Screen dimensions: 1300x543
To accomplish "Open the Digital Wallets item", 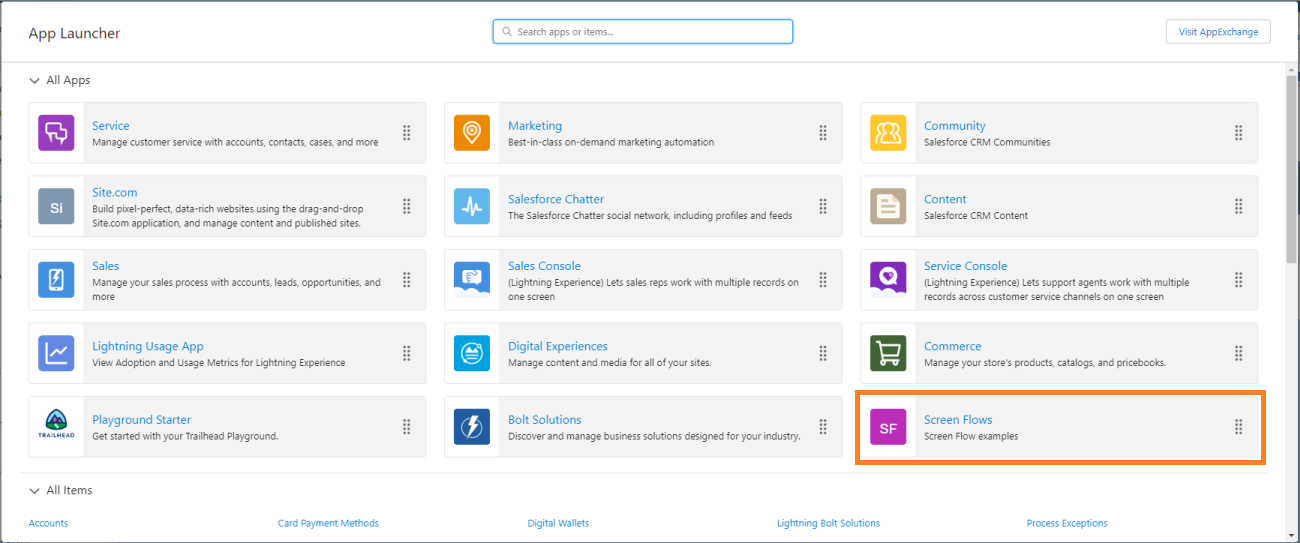I will click(x=558, y=523).
